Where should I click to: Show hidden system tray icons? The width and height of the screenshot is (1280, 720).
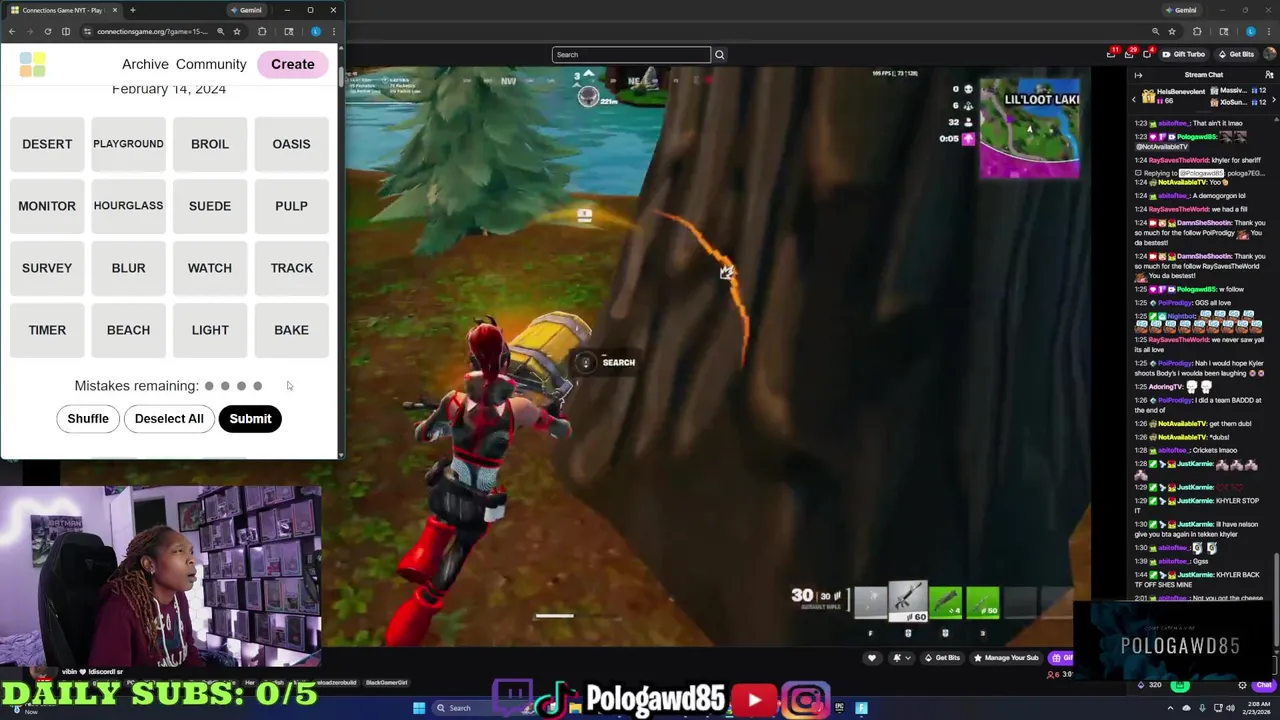[1170, 708]
